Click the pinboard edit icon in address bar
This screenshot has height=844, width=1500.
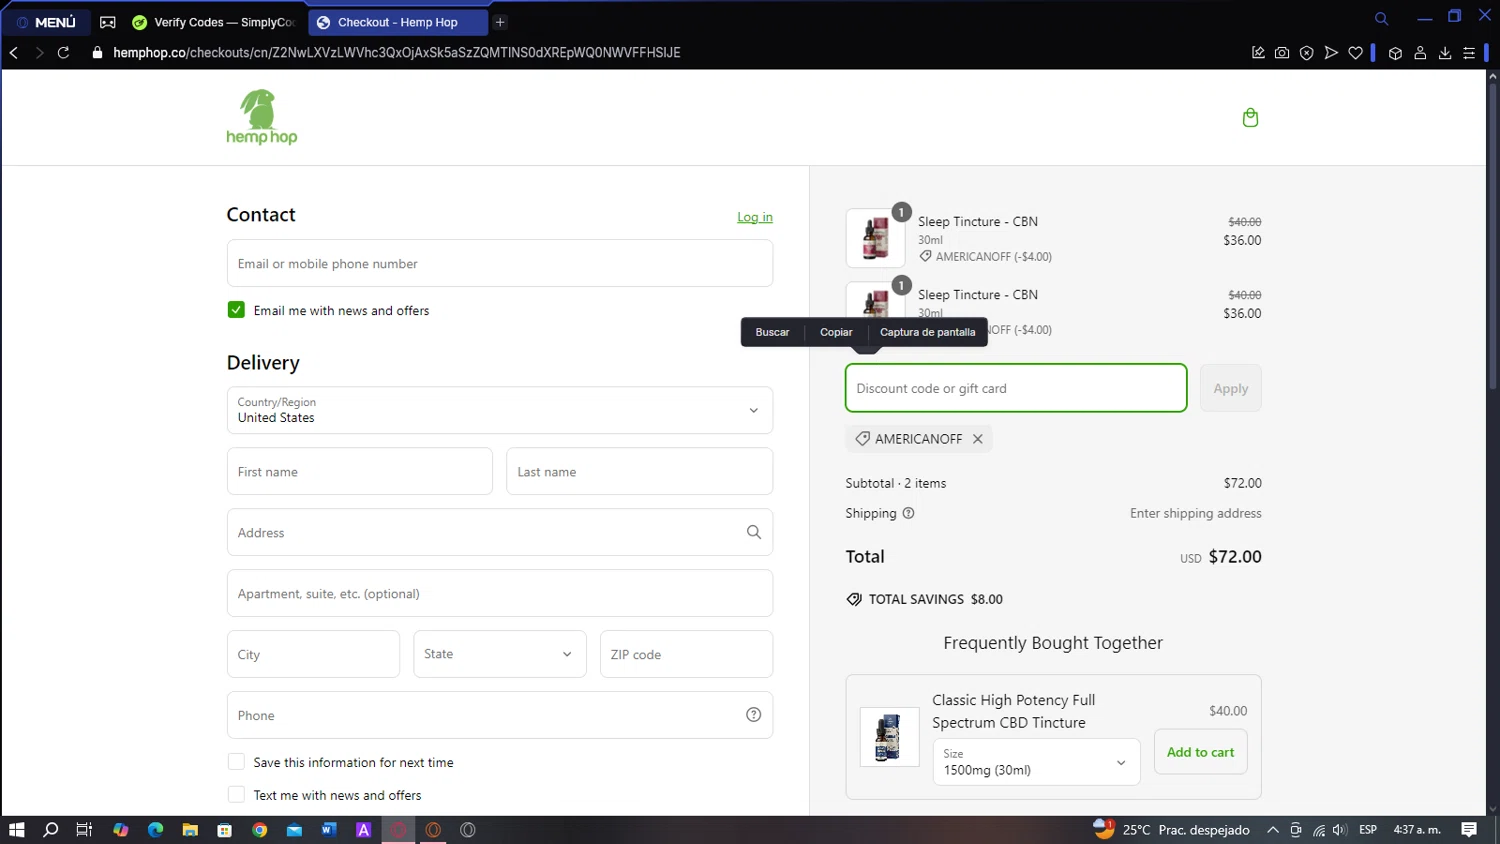click(x=1258, y=53)
